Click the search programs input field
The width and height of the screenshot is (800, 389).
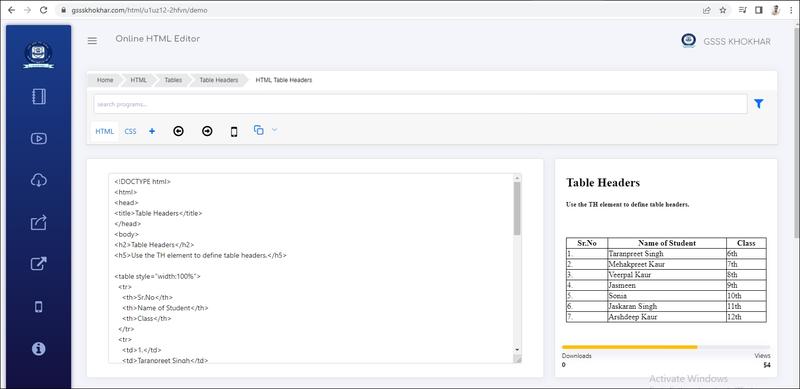pos(420,104)
